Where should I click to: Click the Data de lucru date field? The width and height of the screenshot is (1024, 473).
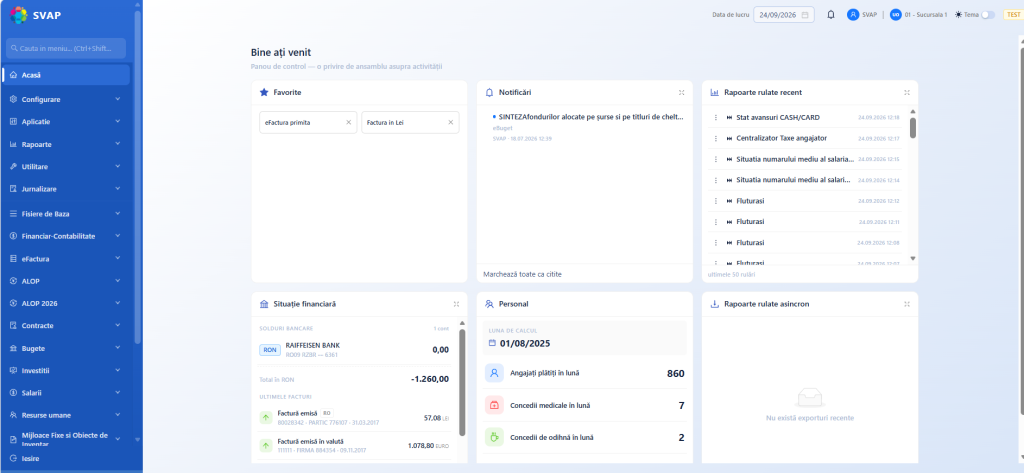784,14
